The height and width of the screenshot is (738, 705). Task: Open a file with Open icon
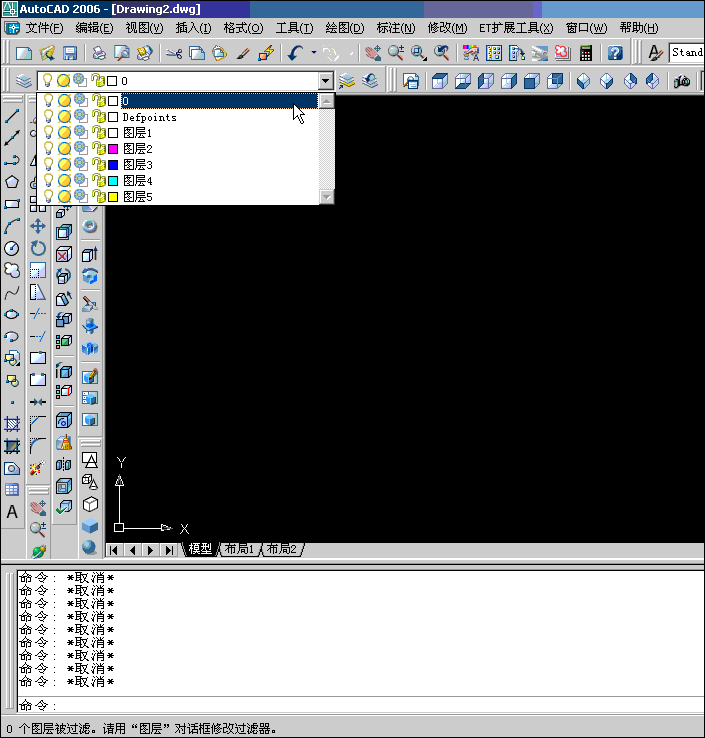[47, 53]
